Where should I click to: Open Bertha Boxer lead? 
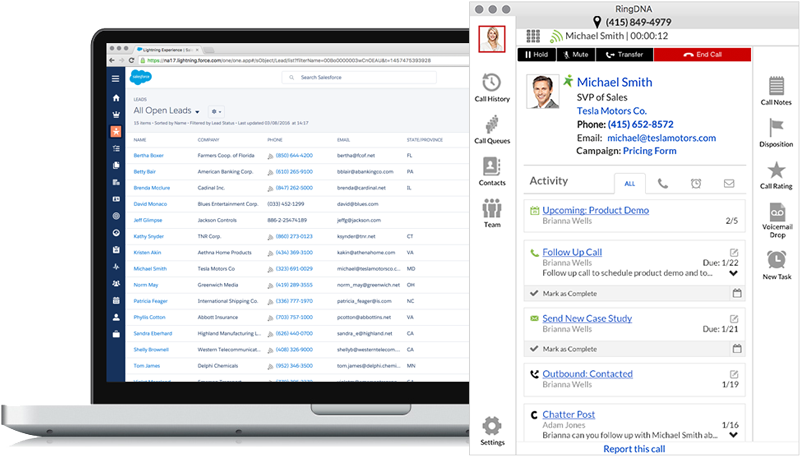coord(148,156)
